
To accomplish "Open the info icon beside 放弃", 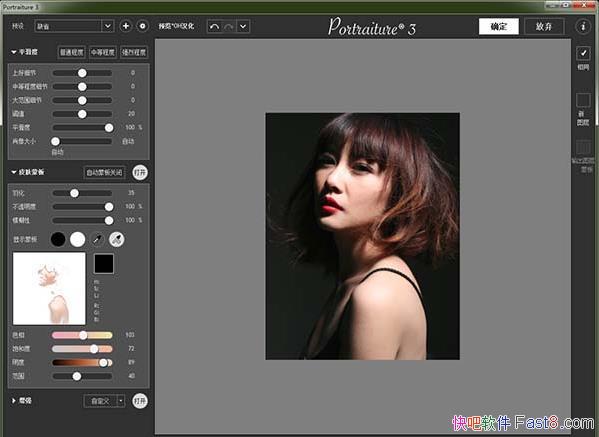I will coord(583,26).
